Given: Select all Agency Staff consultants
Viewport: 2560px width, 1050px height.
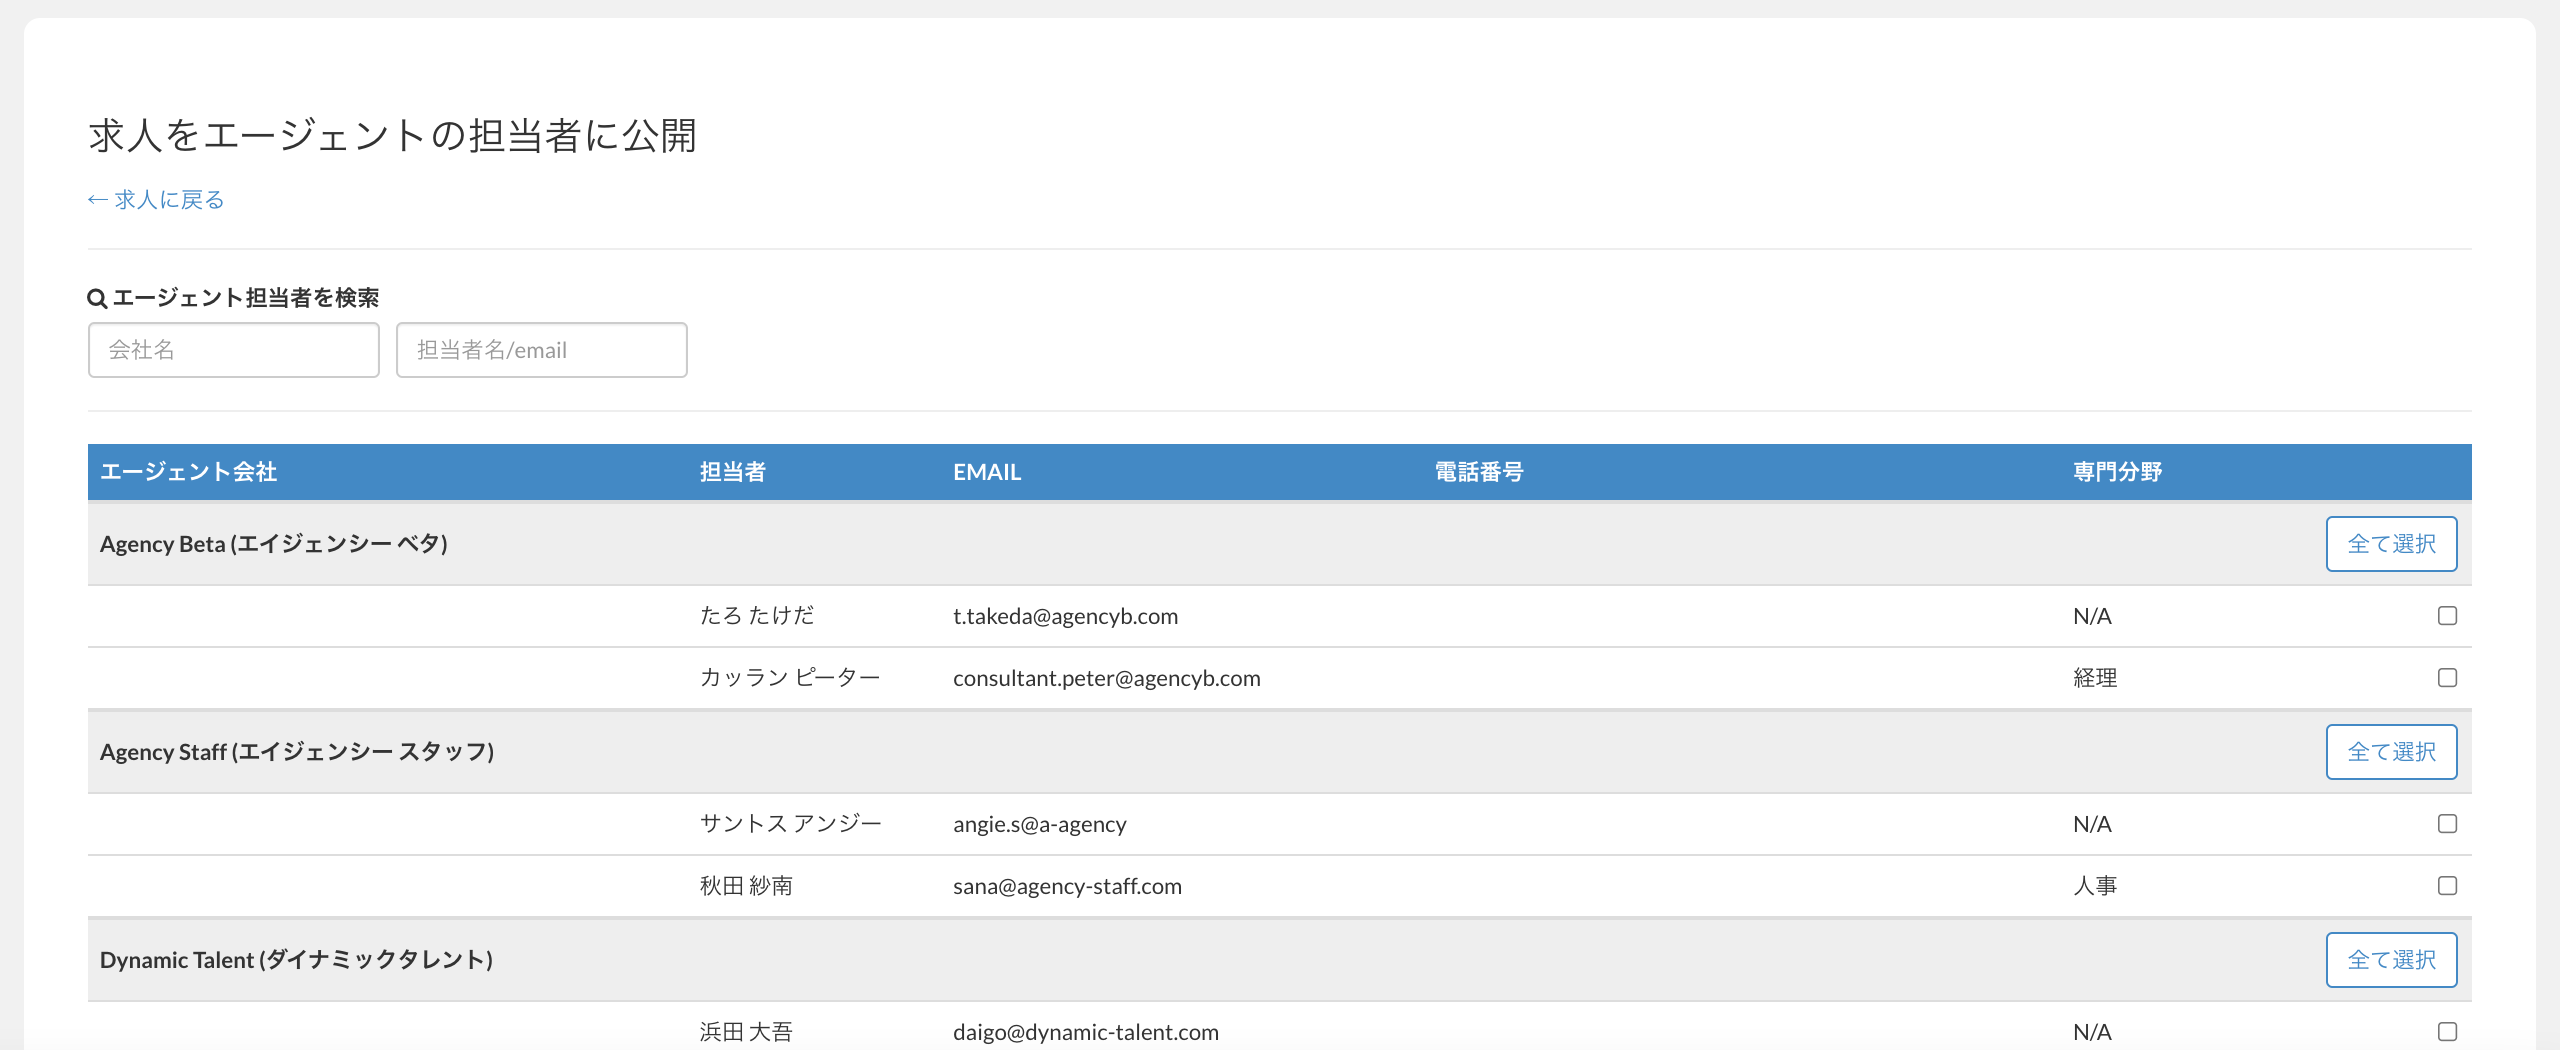Looking at the screenshot, I should pyautogui.click(x=2390, y=752).
